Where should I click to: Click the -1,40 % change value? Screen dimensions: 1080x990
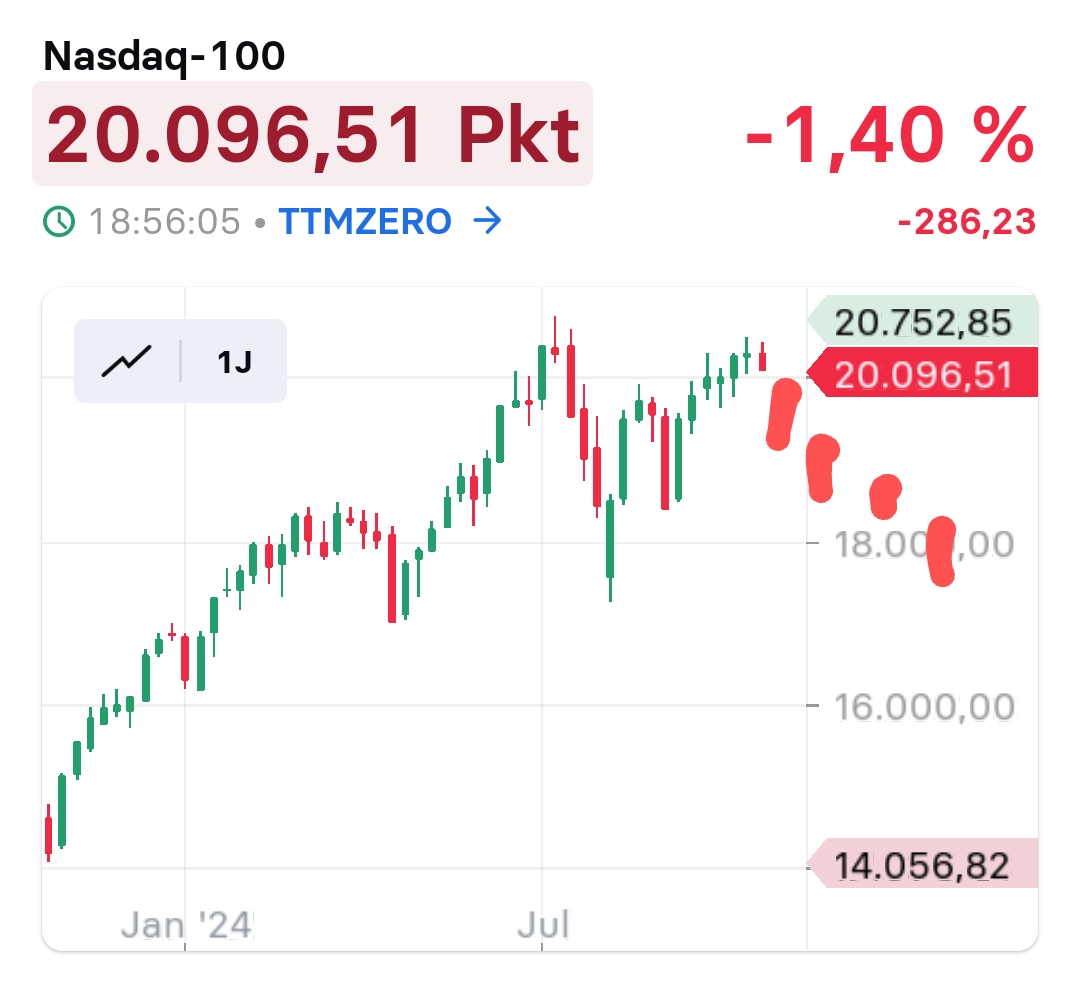(889, 135)
